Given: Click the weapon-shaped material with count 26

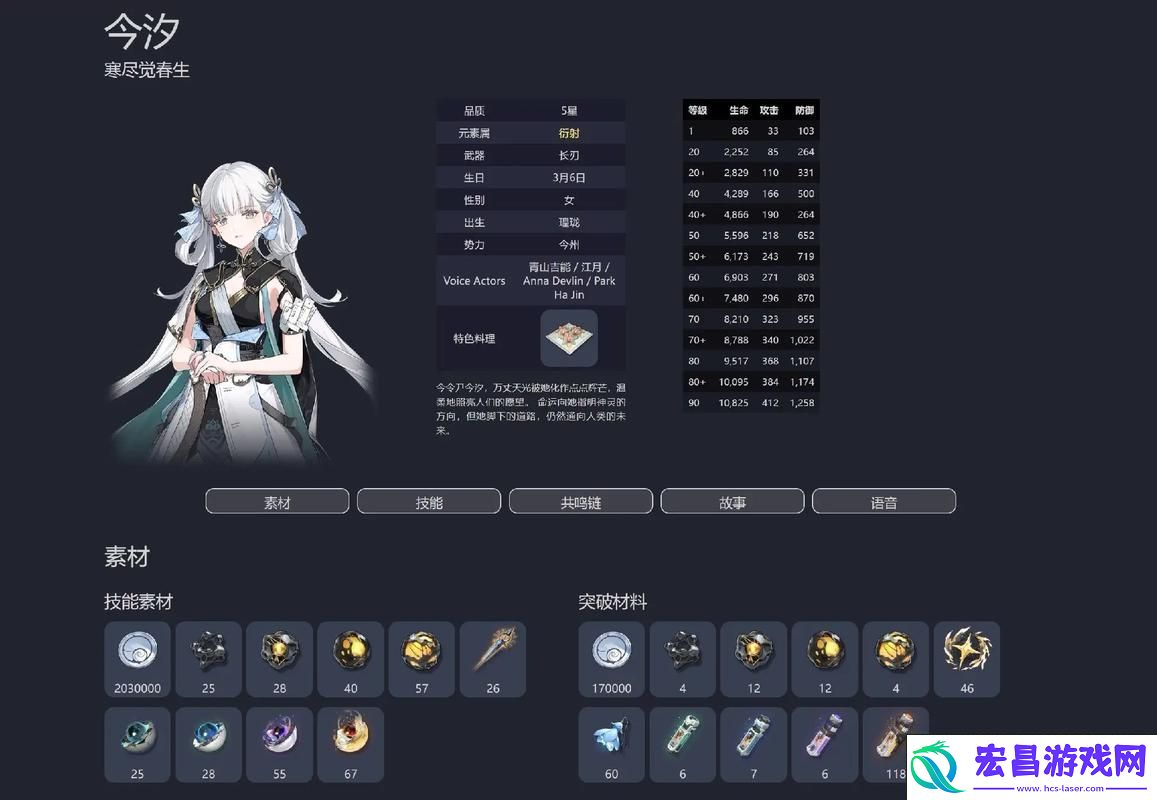Looking at the screenshot, I should pos(493,659).
